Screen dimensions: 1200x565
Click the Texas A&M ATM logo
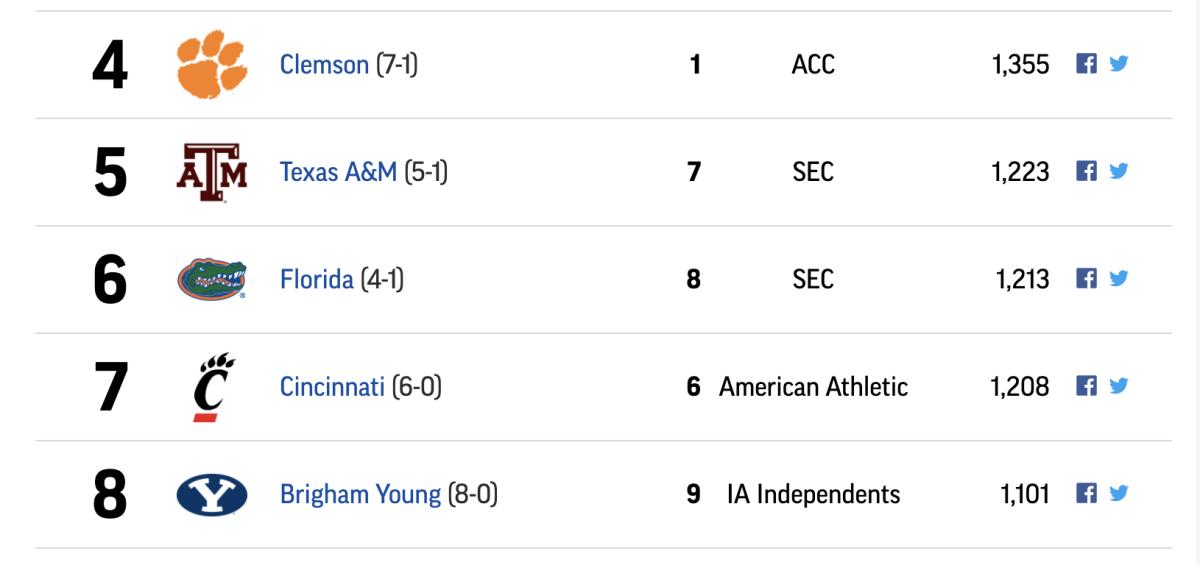pyautogui.click(x=211, y=172)
